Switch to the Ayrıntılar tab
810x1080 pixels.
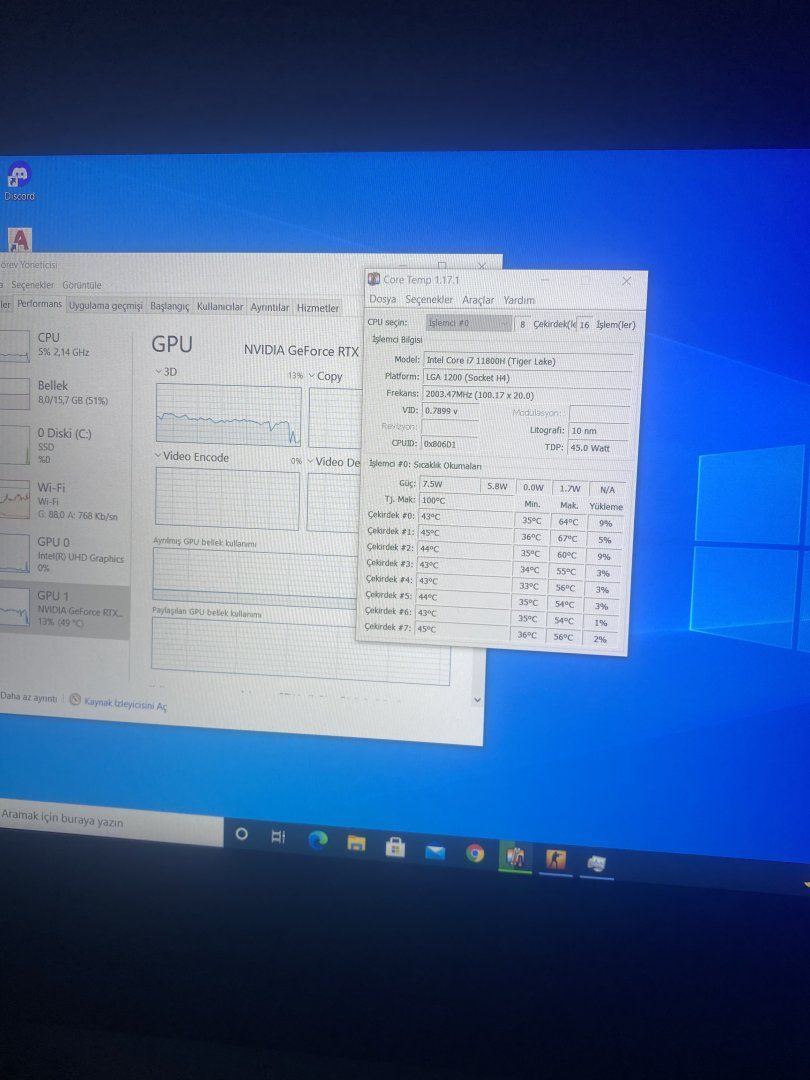click(x=269, y=308)
